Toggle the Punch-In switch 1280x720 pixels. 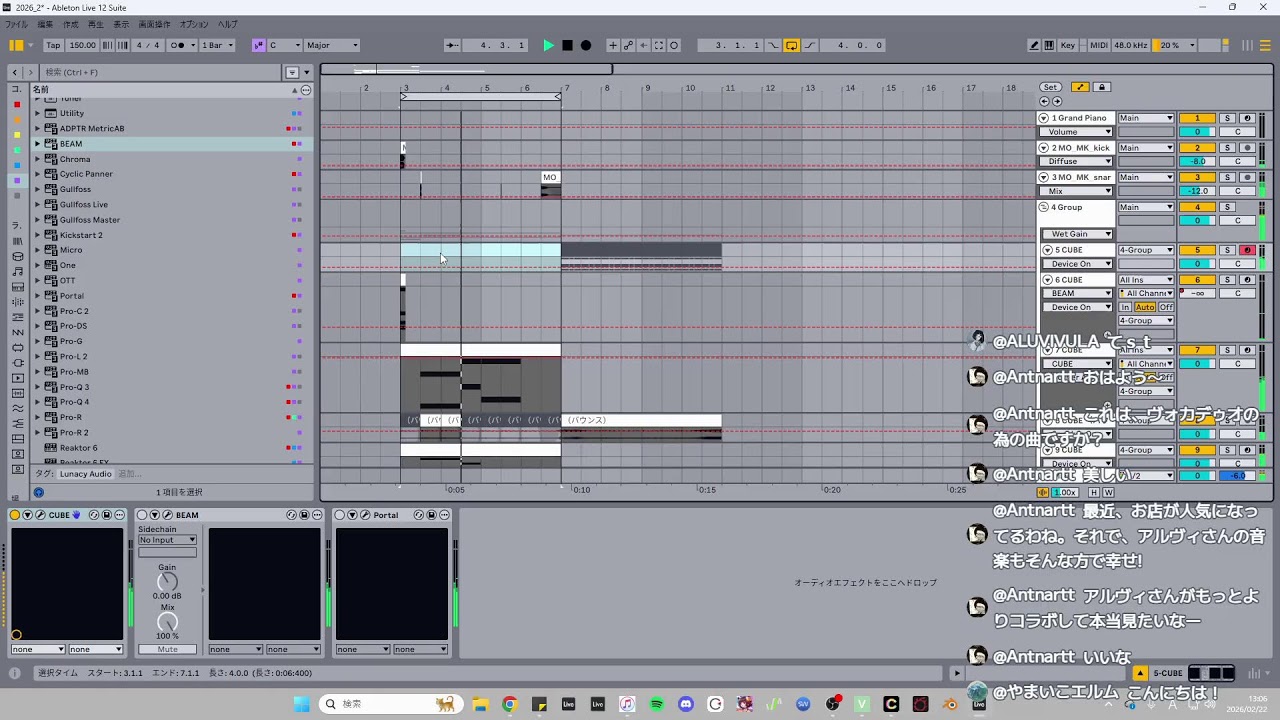click(x=773, y=45)
